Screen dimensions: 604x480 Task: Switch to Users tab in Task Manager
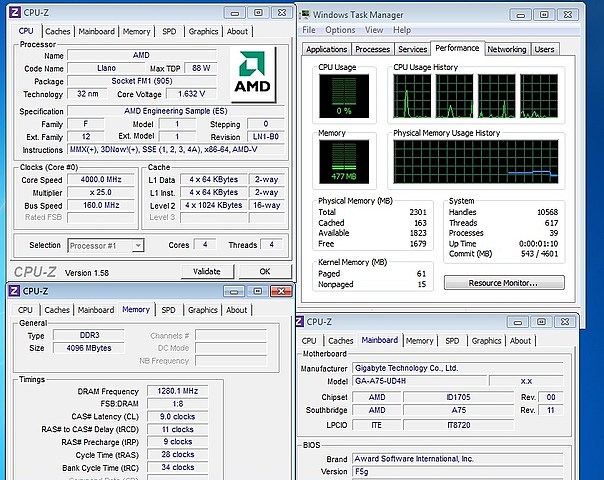(544, 49)
